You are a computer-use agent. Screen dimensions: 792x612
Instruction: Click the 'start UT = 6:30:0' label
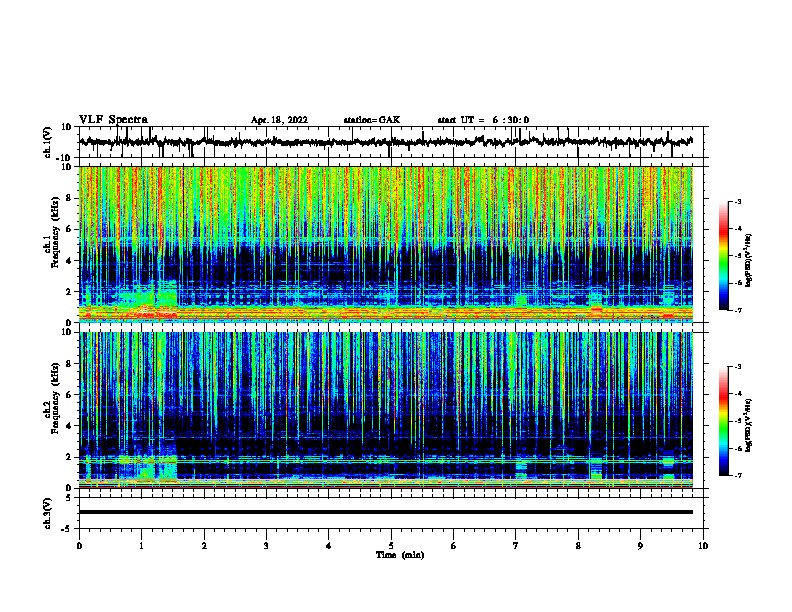click(x=483, y=120)
